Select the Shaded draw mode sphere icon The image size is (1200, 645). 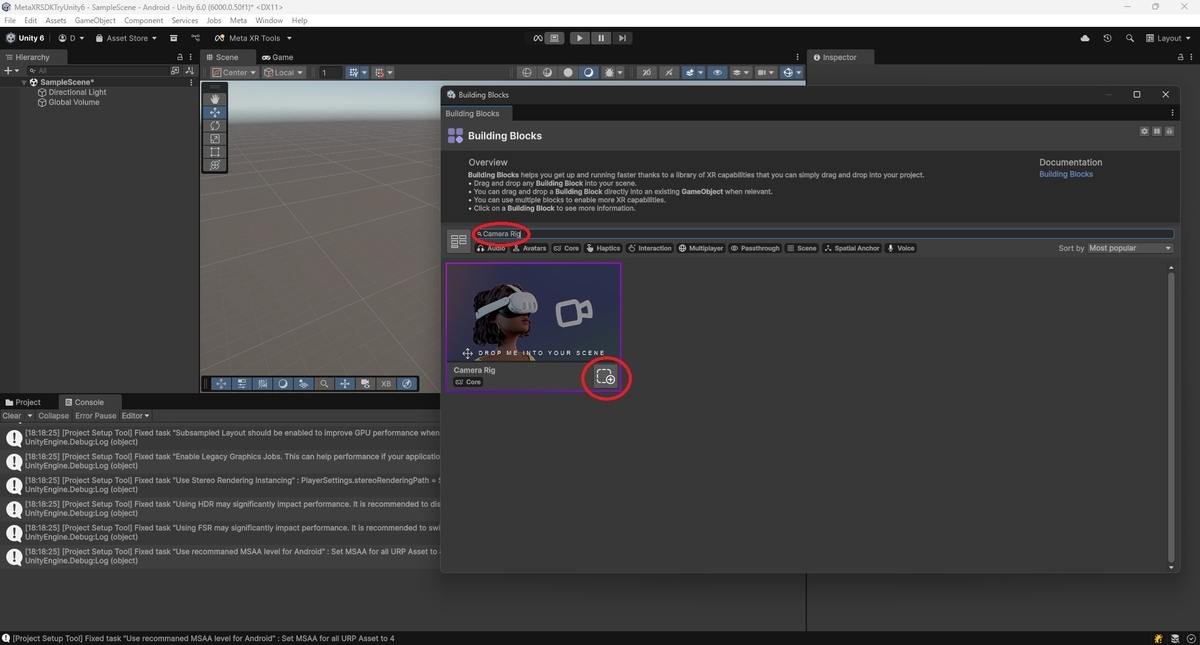coord(588,72)
